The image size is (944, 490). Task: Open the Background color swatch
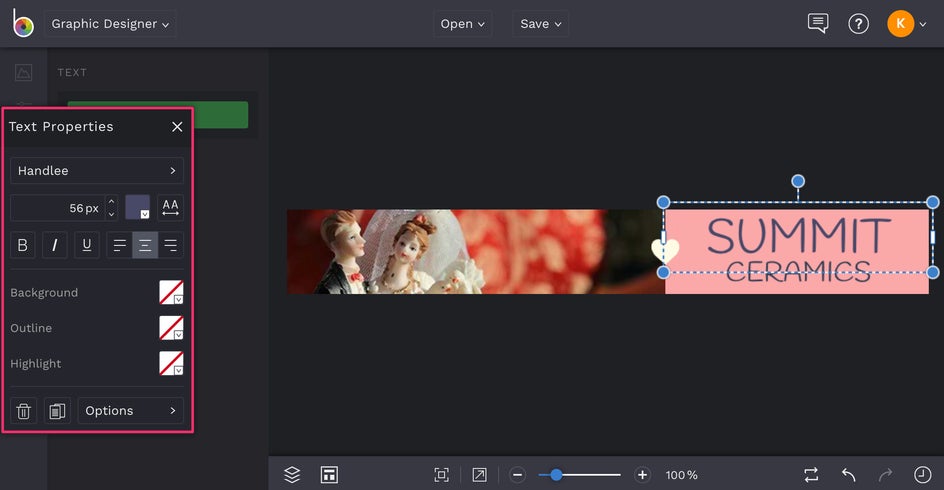point(171,293)
